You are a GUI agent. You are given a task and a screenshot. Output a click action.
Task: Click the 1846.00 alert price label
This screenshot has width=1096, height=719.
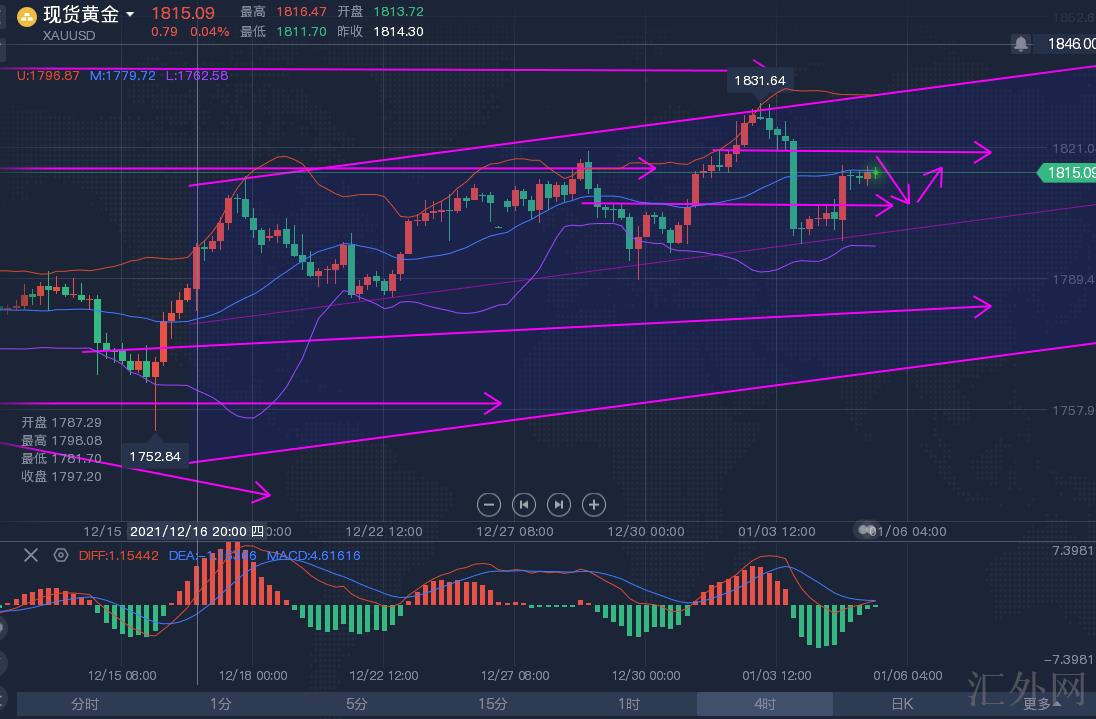tap(1071, 44)
